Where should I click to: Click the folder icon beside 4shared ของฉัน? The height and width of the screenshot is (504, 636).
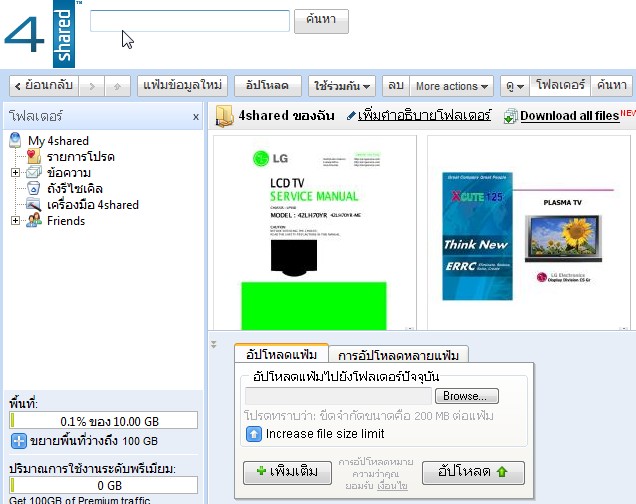point(224,116)
